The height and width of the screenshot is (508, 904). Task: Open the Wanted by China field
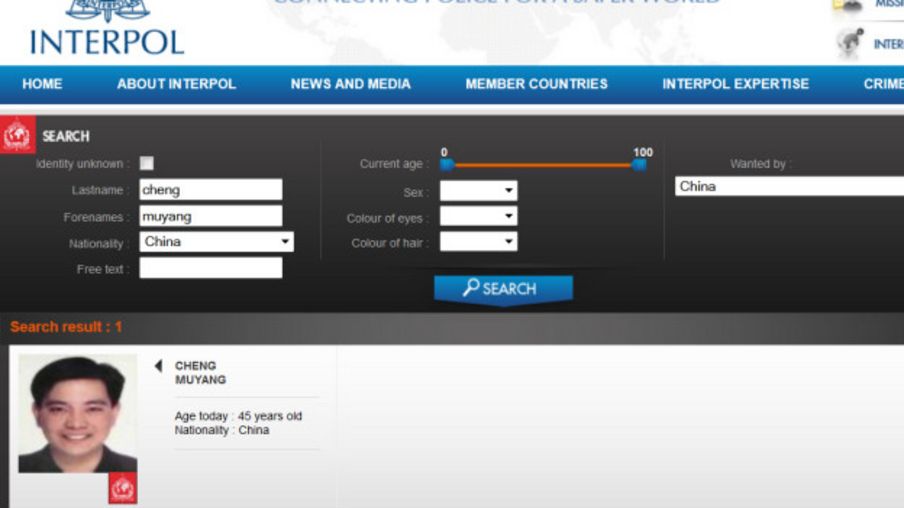pos(789,186)
